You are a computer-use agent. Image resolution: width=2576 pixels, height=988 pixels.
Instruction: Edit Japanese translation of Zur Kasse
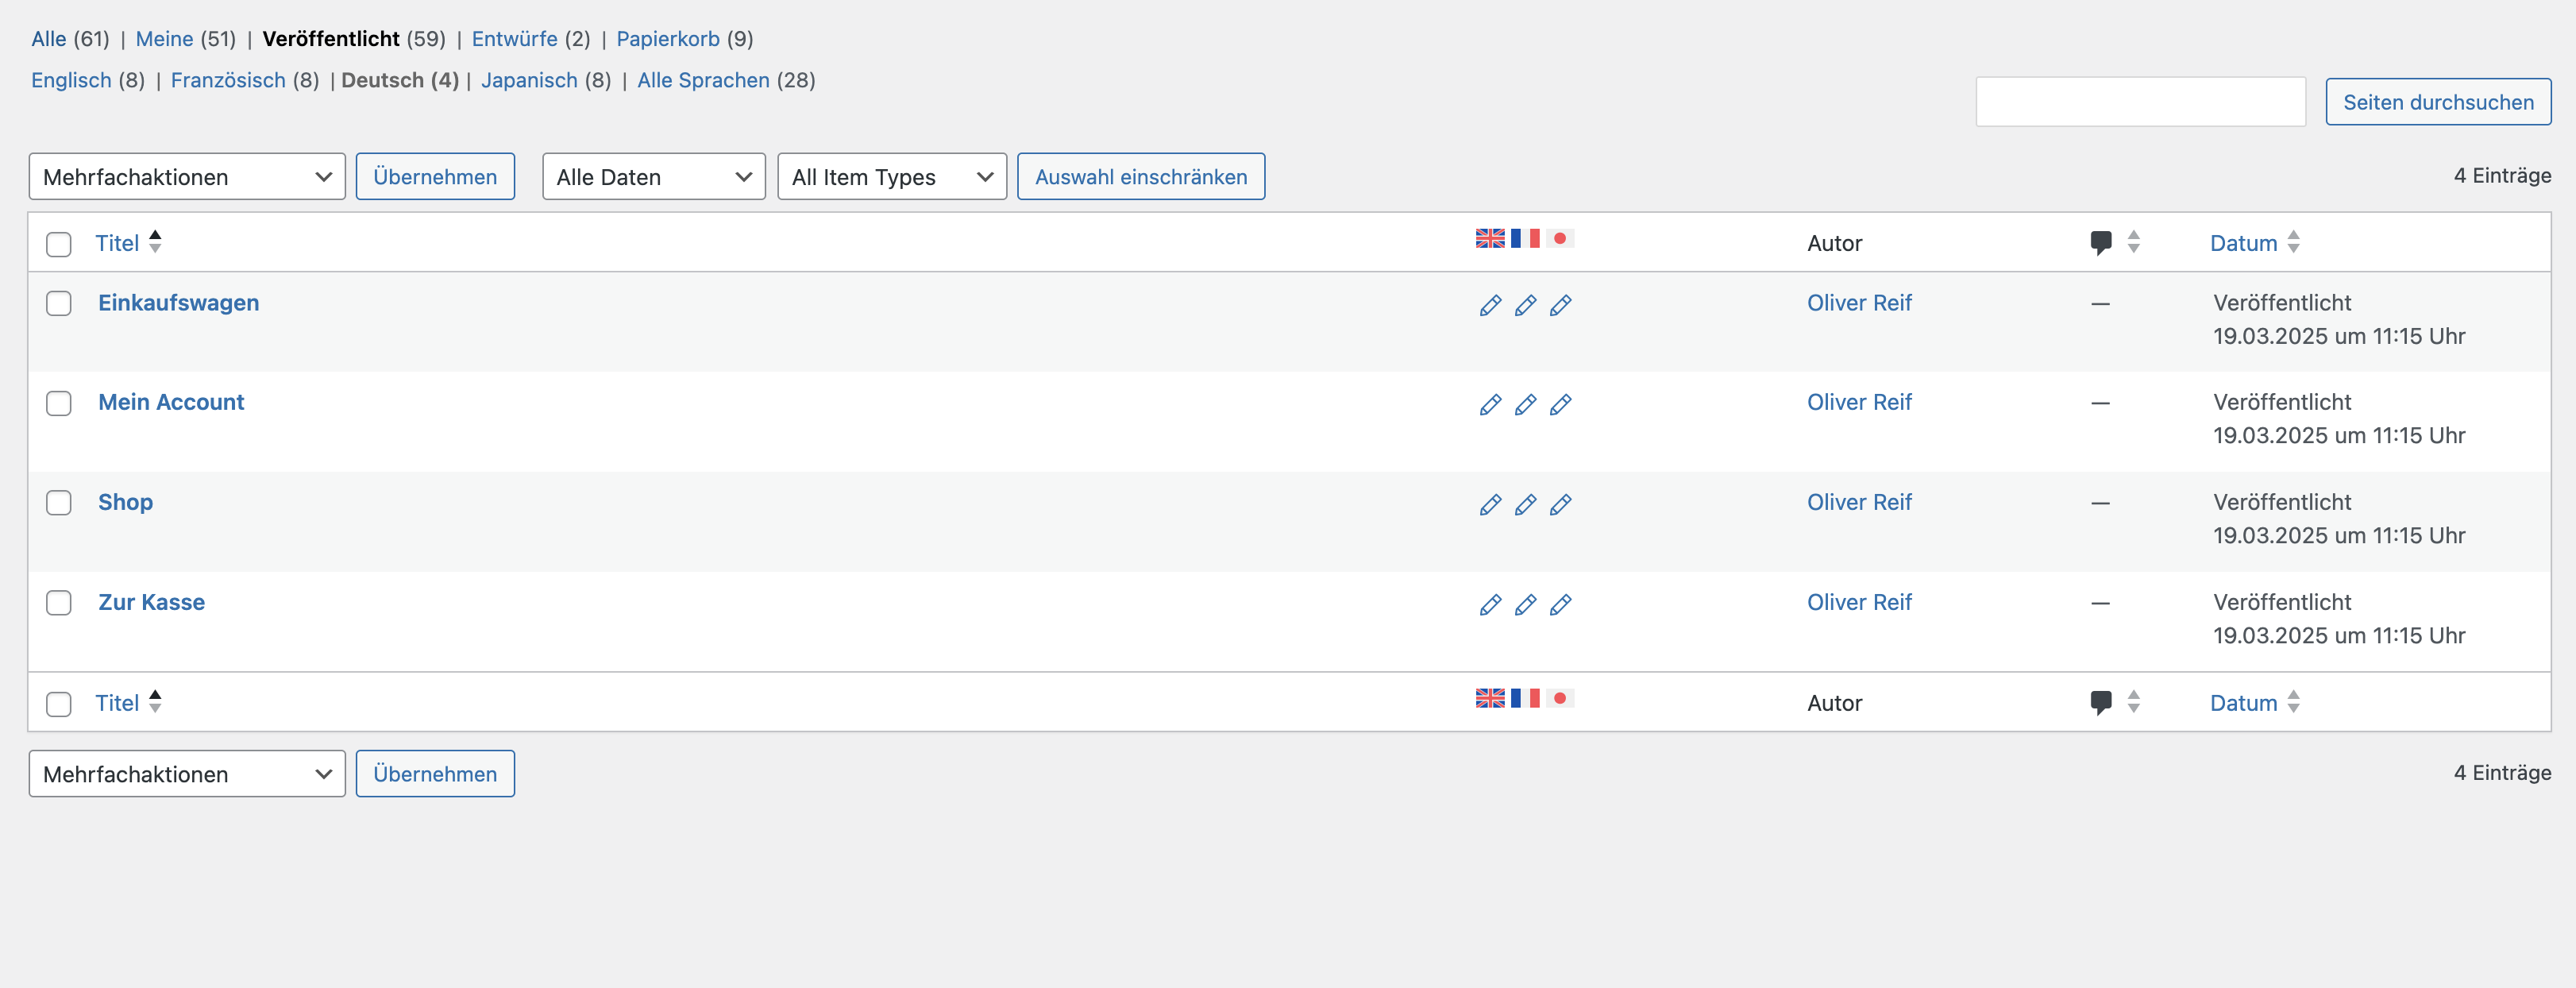(1560, 604)
